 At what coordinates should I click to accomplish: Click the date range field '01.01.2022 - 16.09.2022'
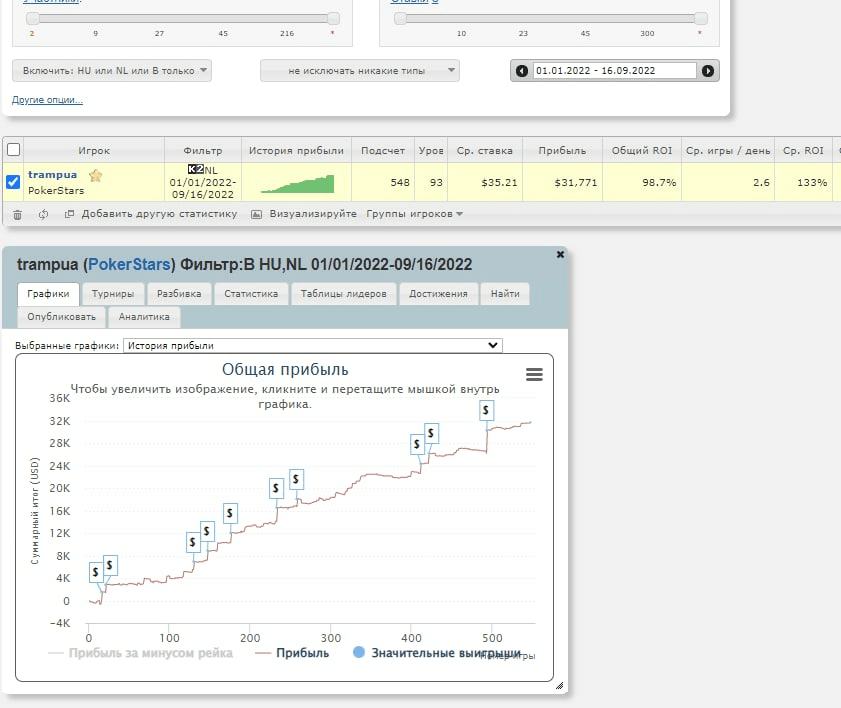(x=615, y=71)
